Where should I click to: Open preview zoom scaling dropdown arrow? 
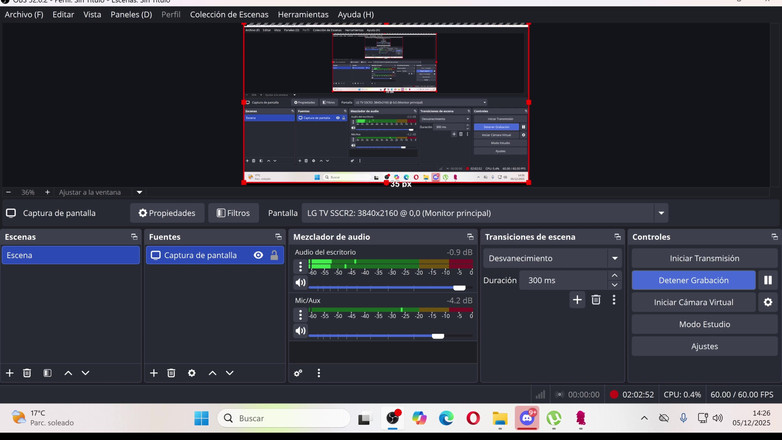click(139, 192)
